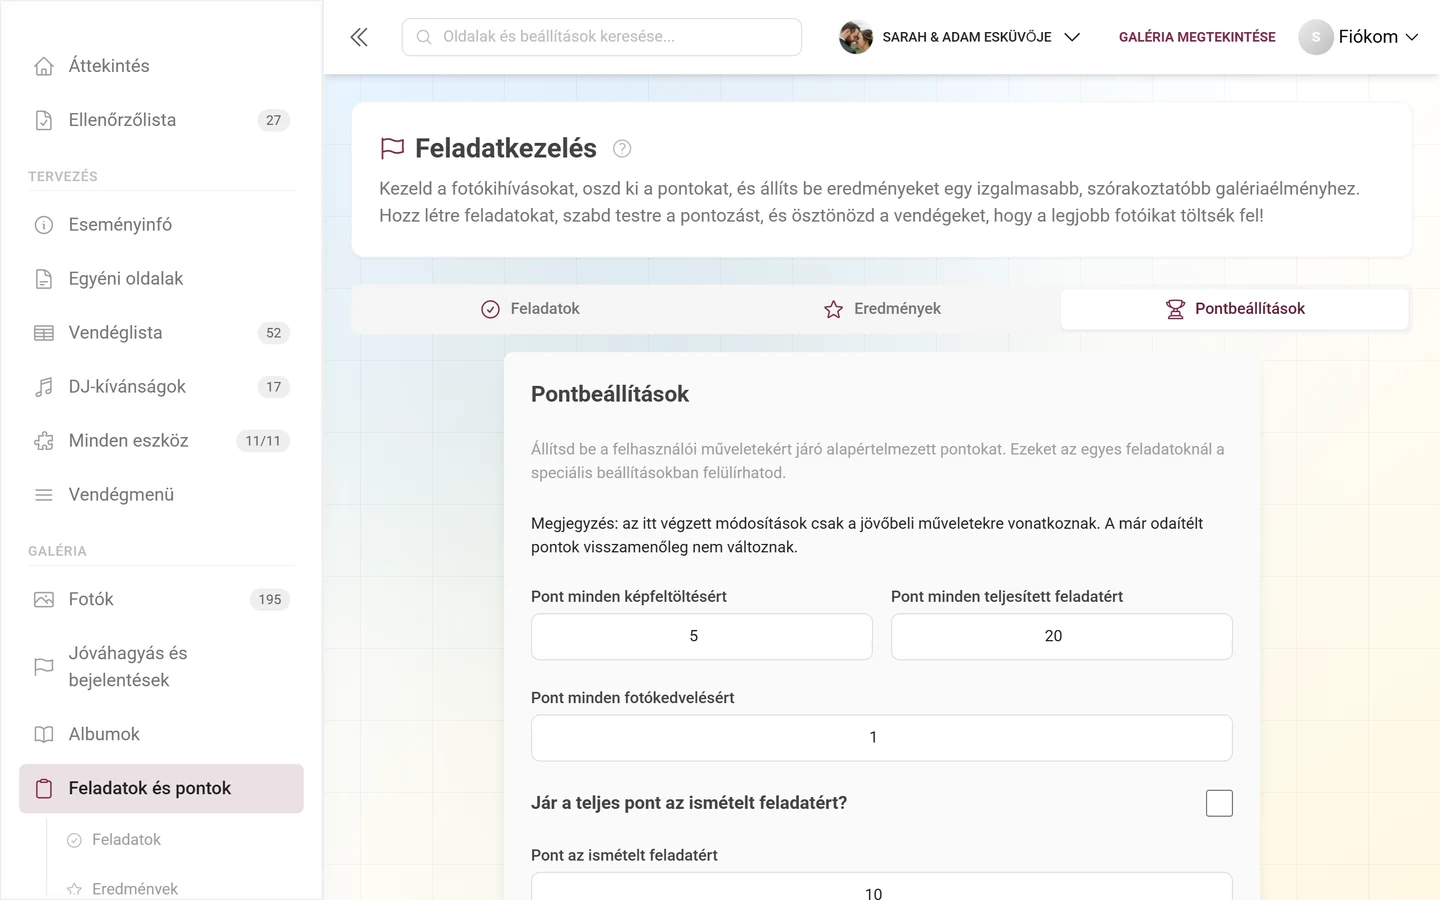
Task: Toggle the full points for repeated task checkbox
Action: tap(1219, 803)
